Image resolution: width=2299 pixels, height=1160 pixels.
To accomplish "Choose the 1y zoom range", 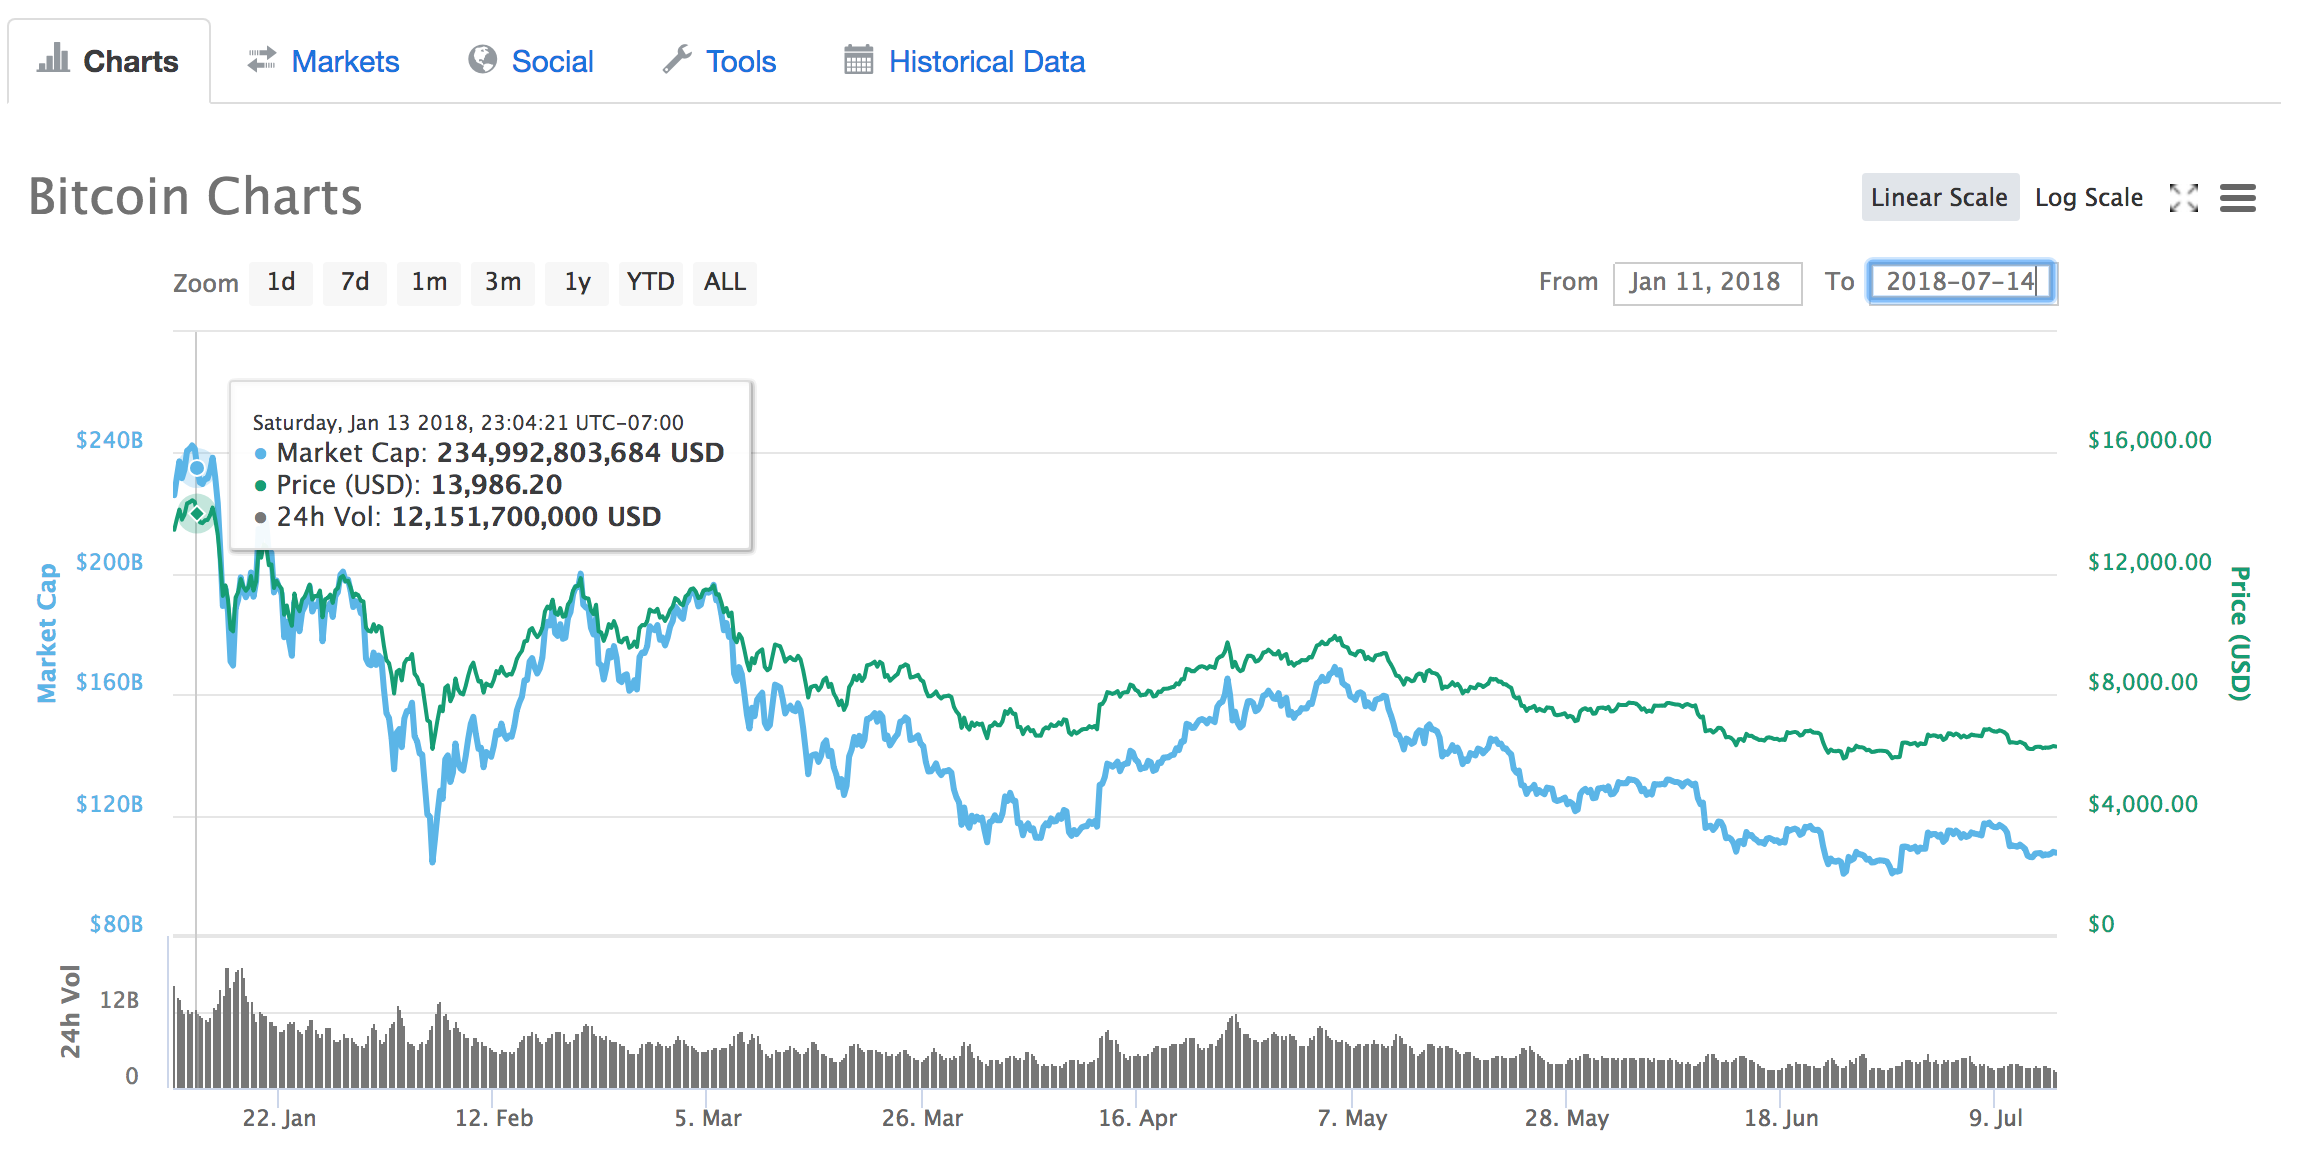I will [x=577, y=282].
